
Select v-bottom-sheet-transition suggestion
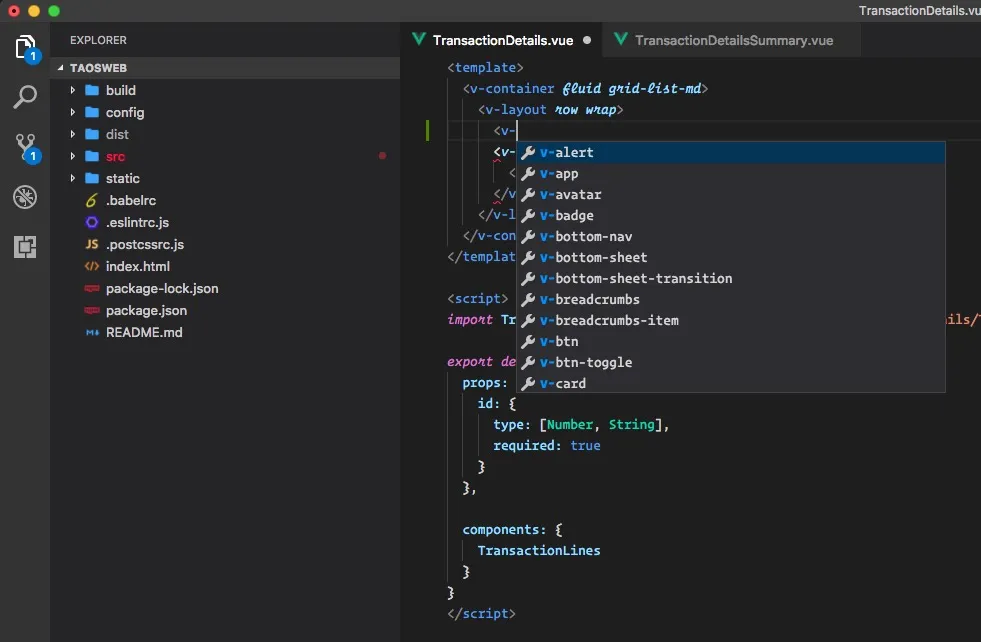tap(730, 278)
